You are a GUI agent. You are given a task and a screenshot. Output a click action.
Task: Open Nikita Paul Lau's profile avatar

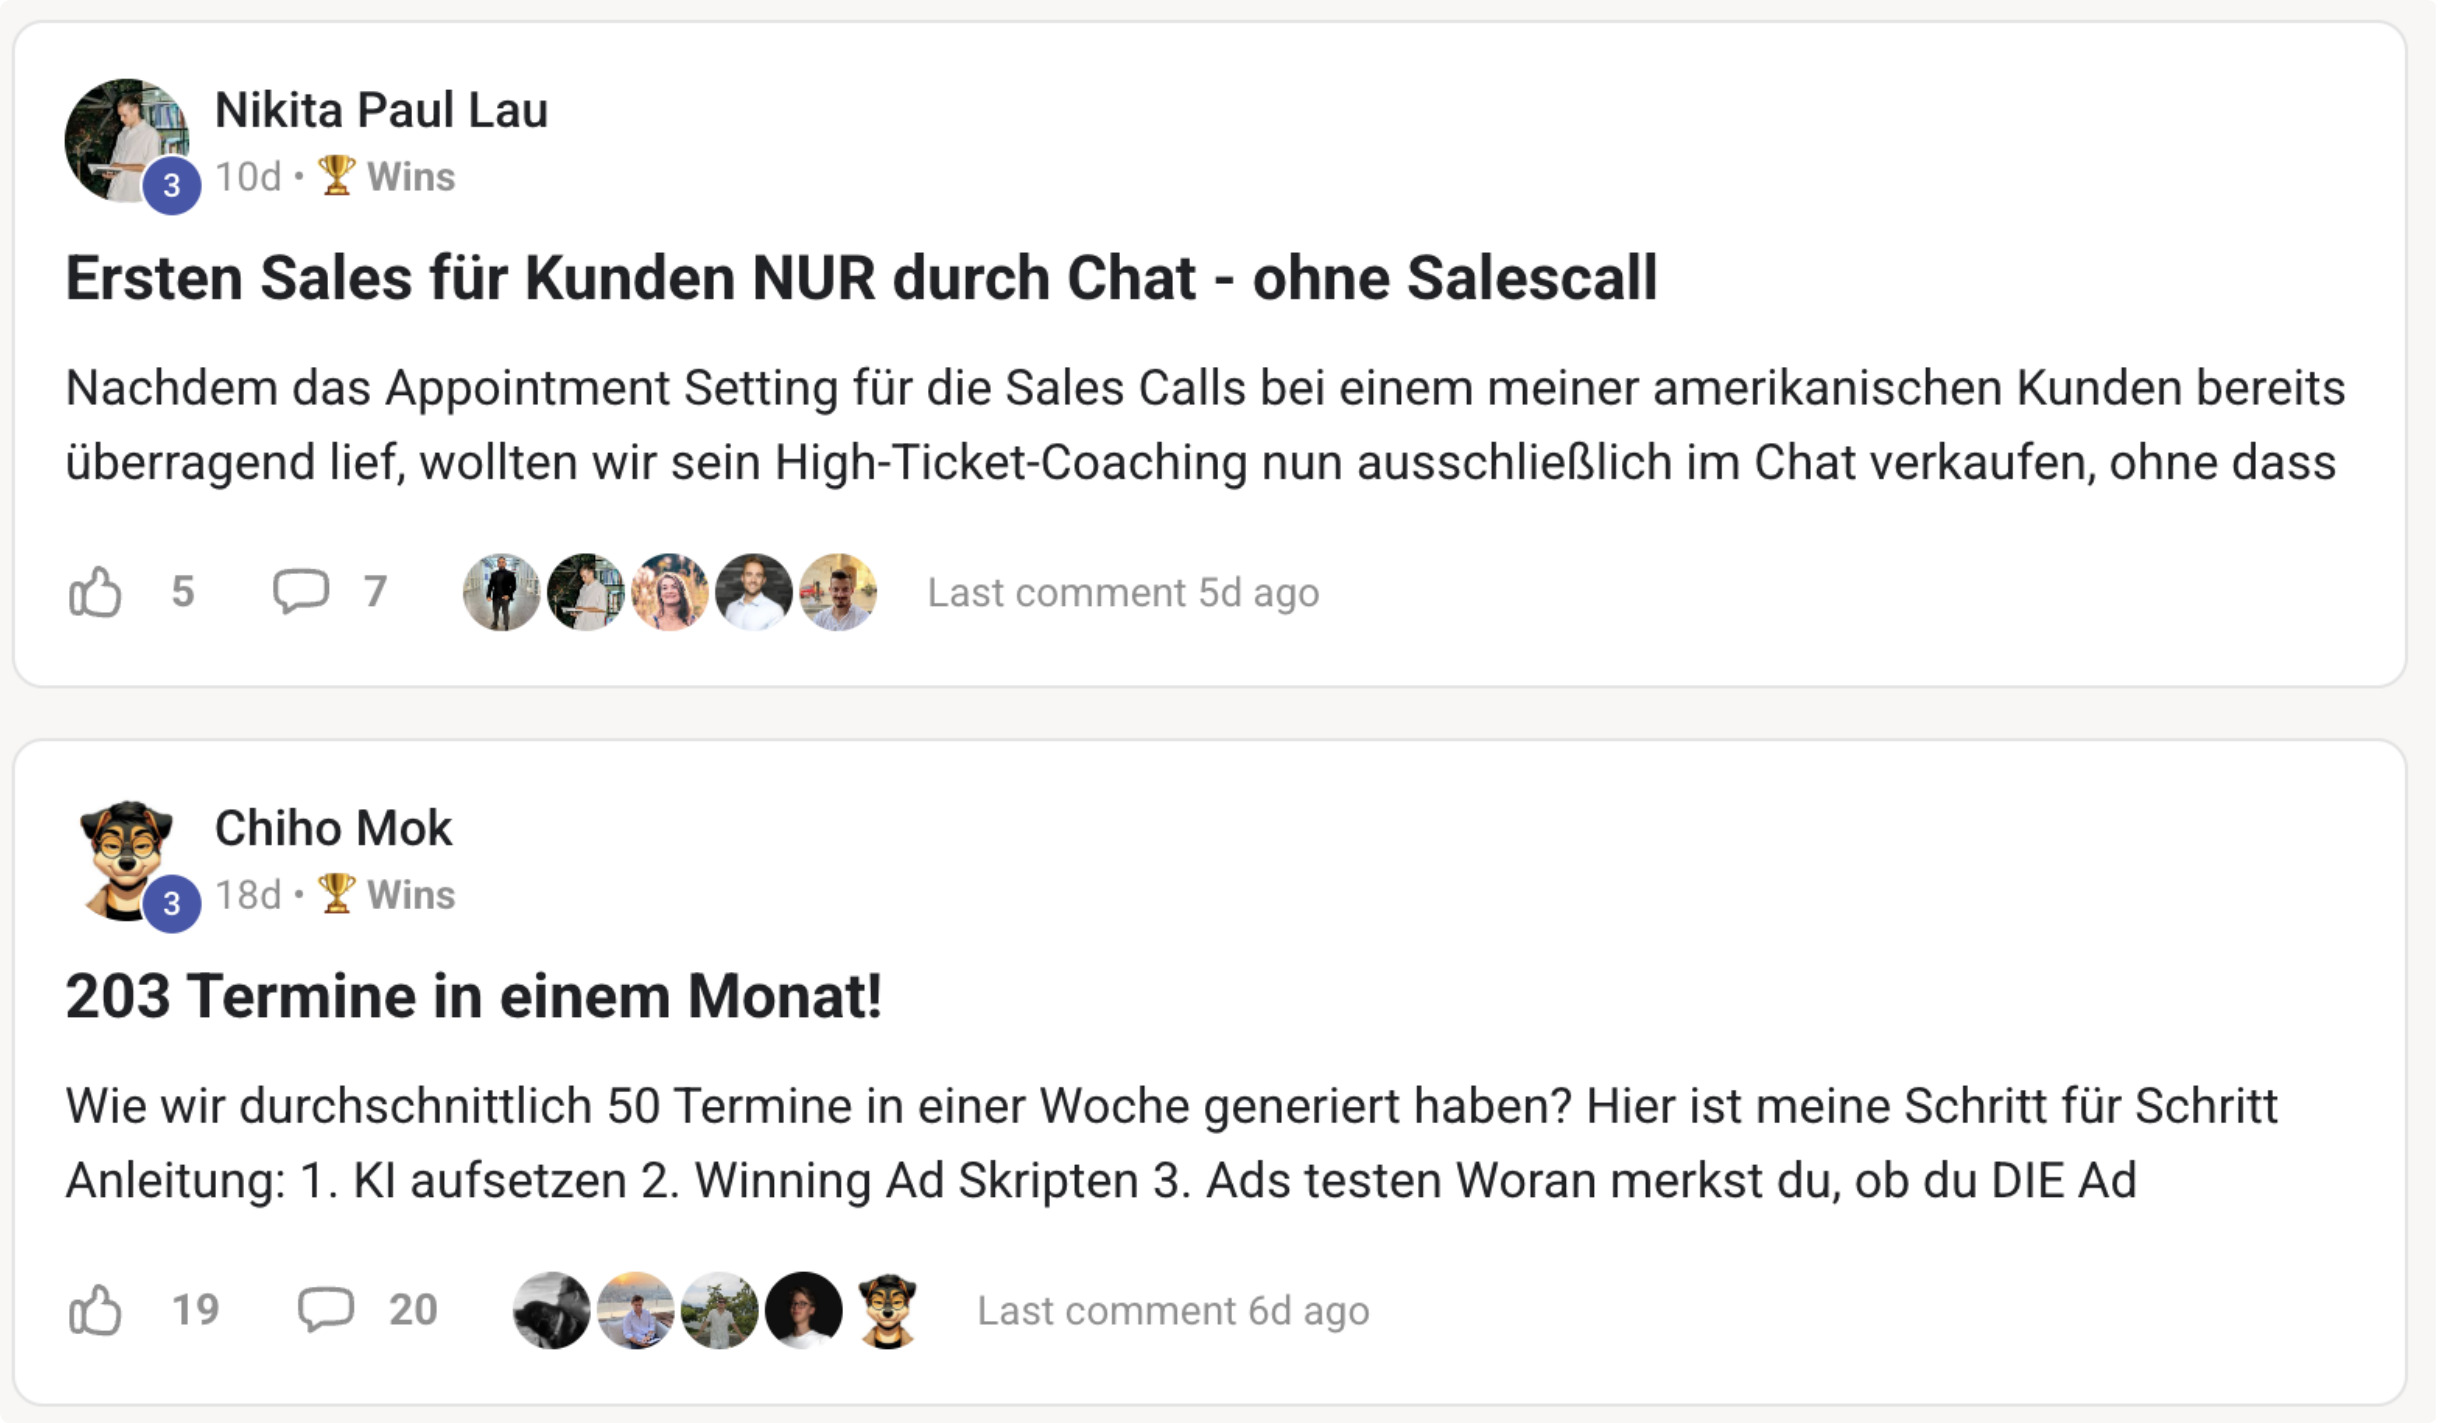[x=124, y=139]
